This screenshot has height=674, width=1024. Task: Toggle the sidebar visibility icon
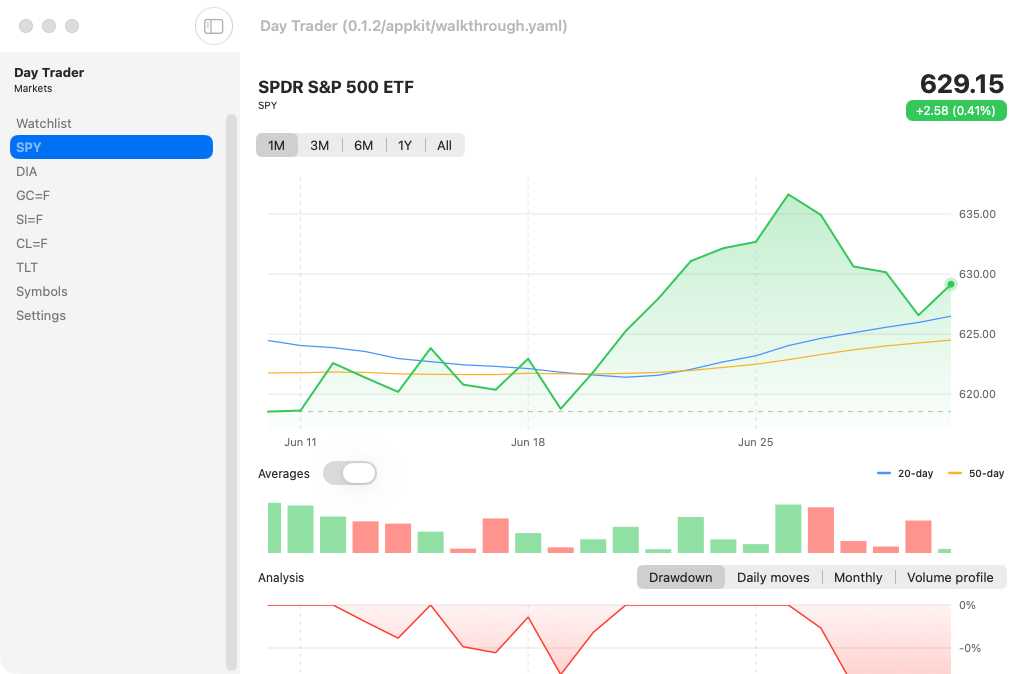point(214,26)
